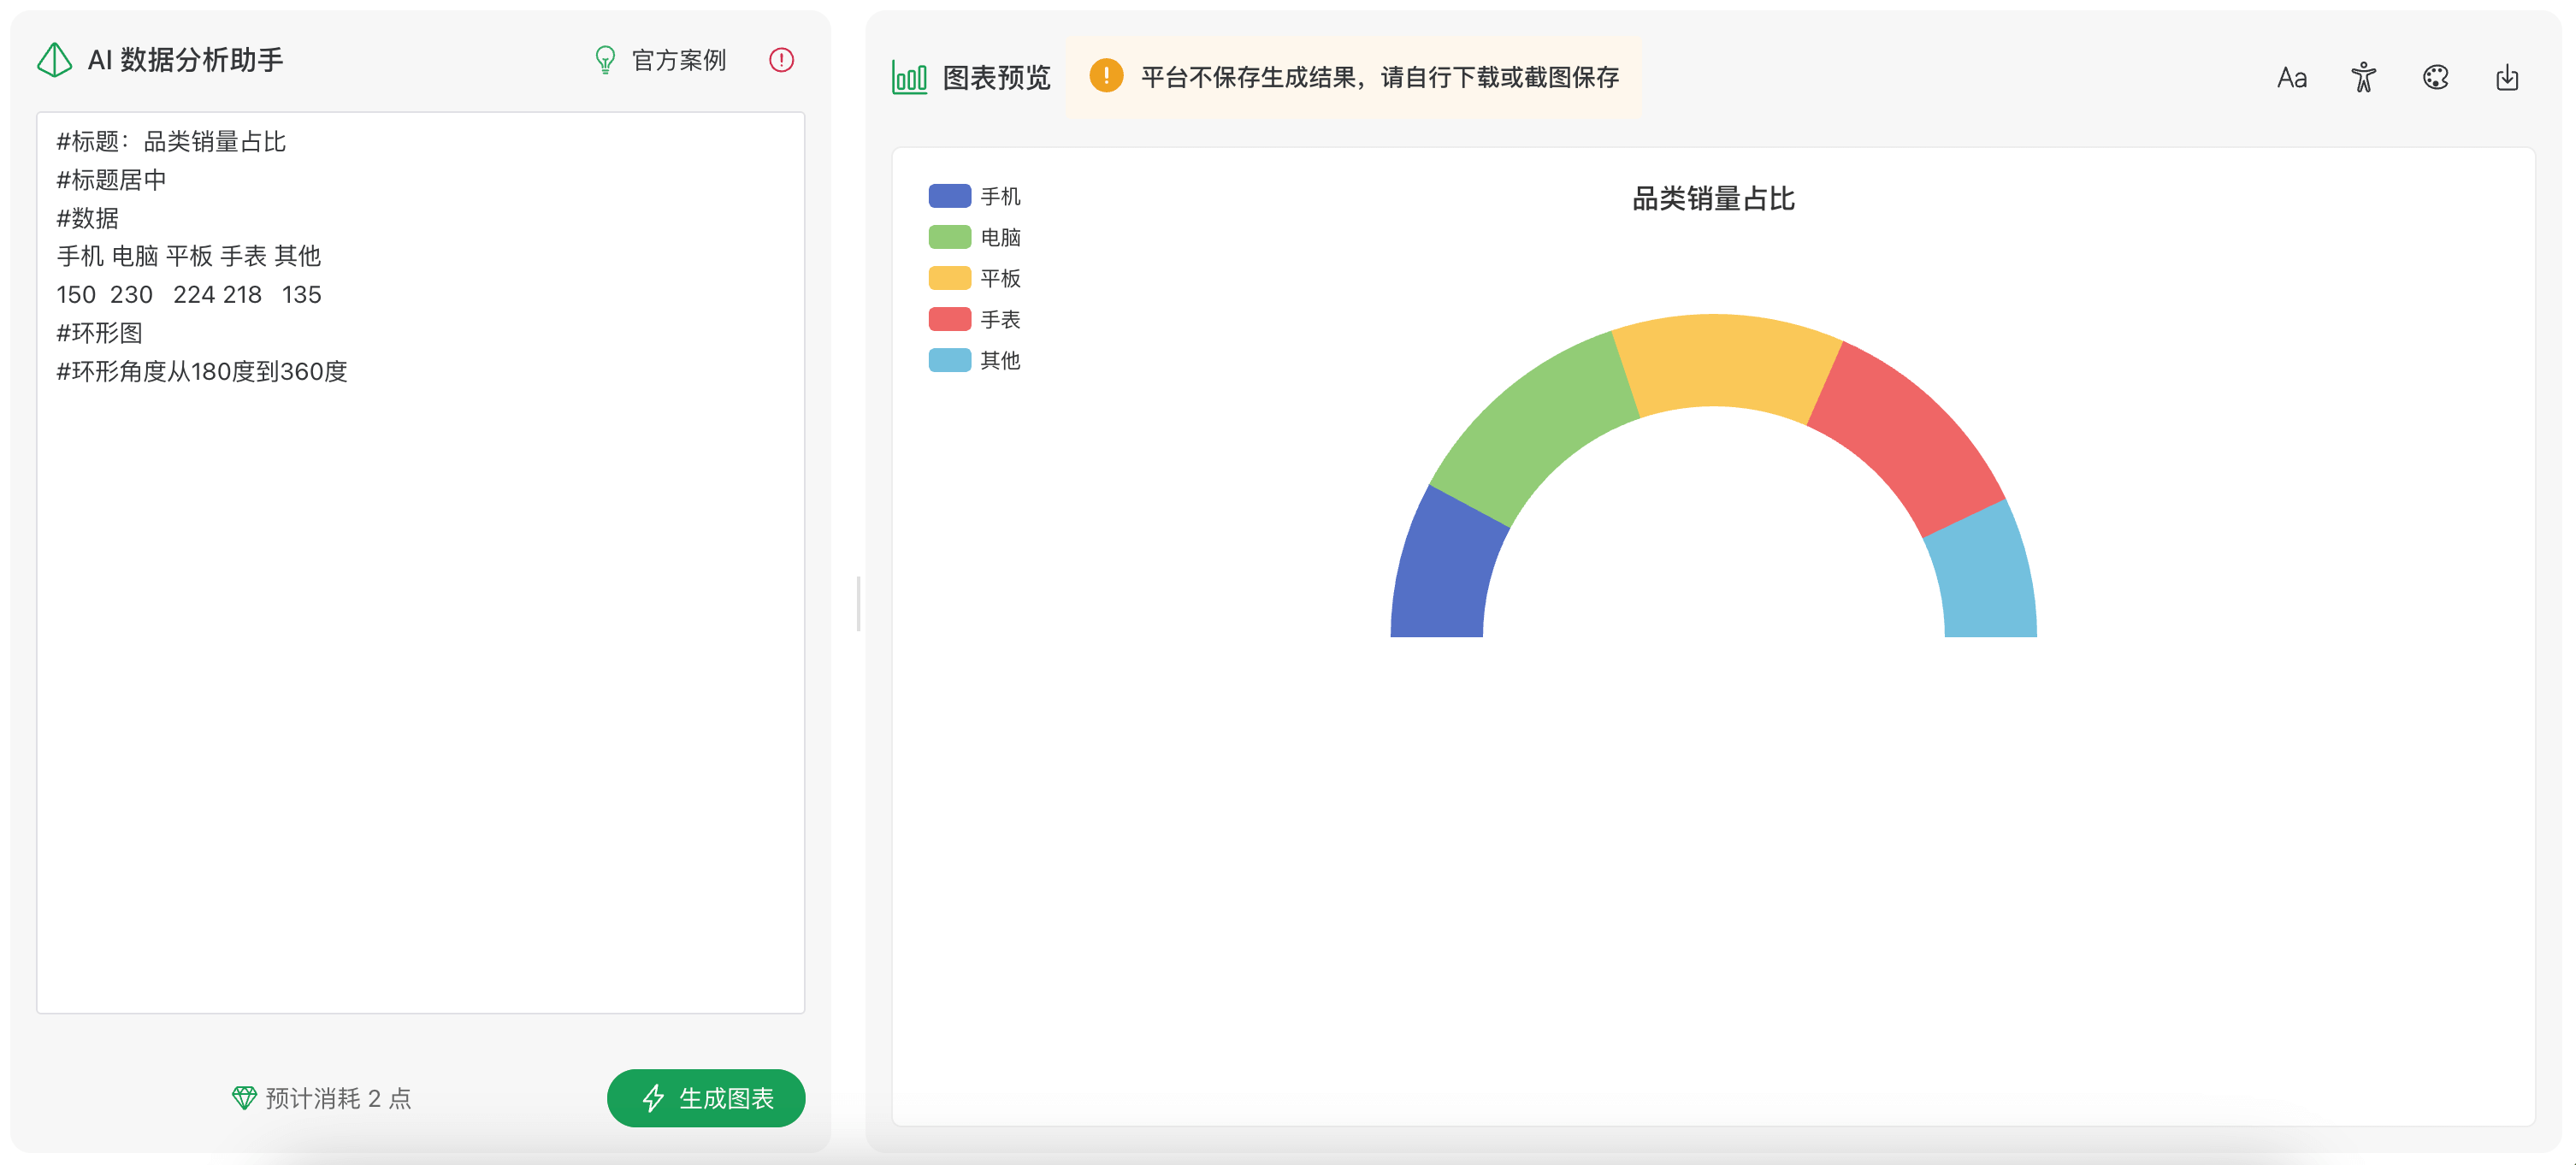The image size is (2576, 1165).
Task: Toggle the 平板 legend swatch
Action: click(949, 278)
